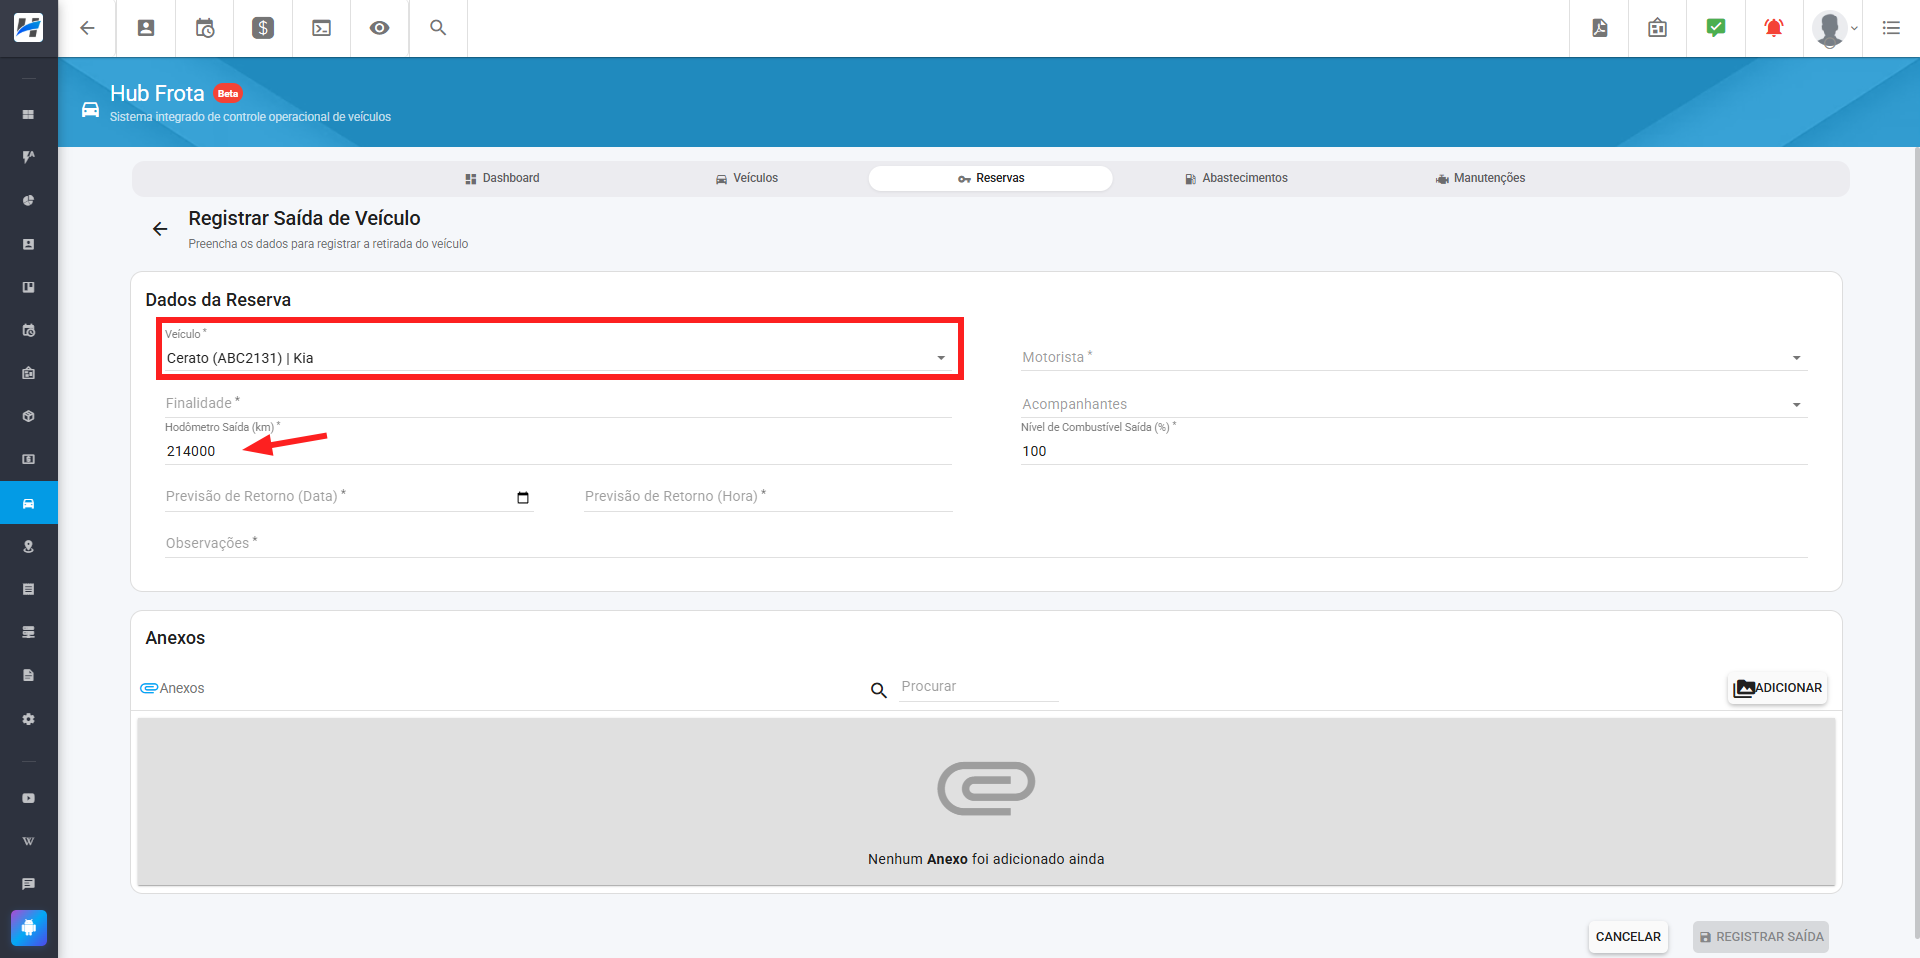Click the back arrow beside Registrar Saída de Veículo
1920x958 pixels.
tap(160, 229)
